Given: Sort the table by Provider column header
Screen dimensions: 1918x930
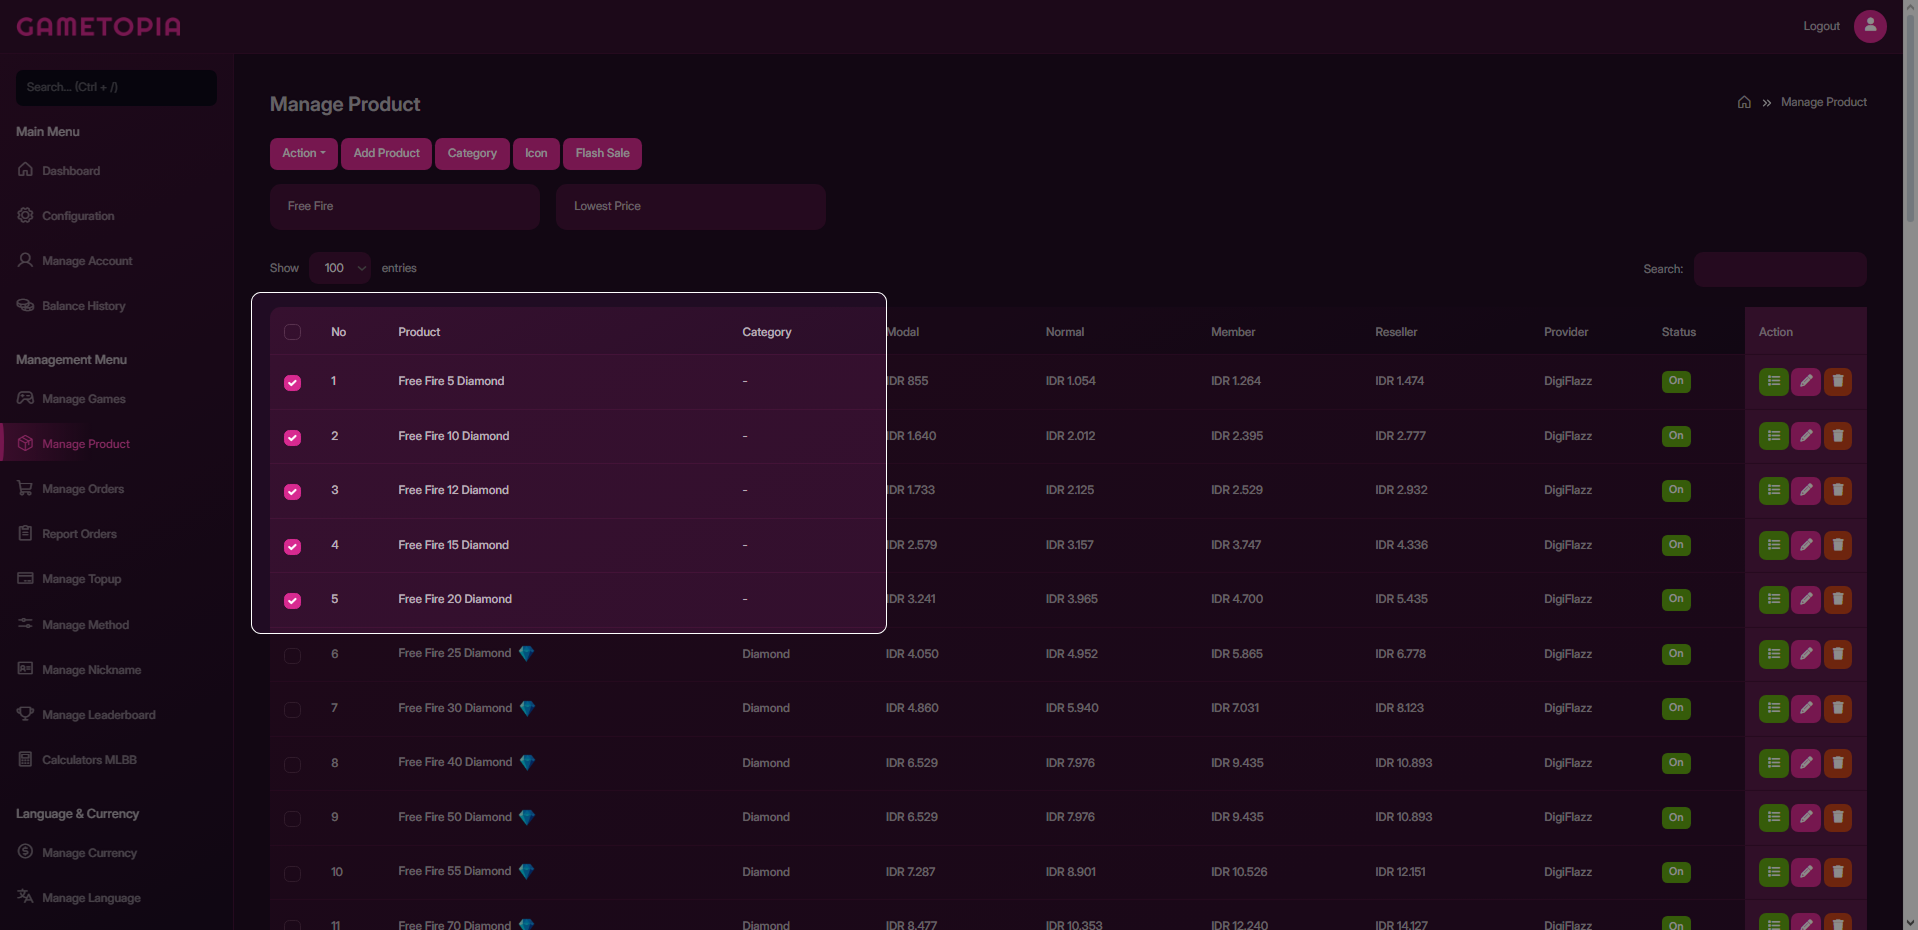Looking at the screenshot, I should 1566,332.
